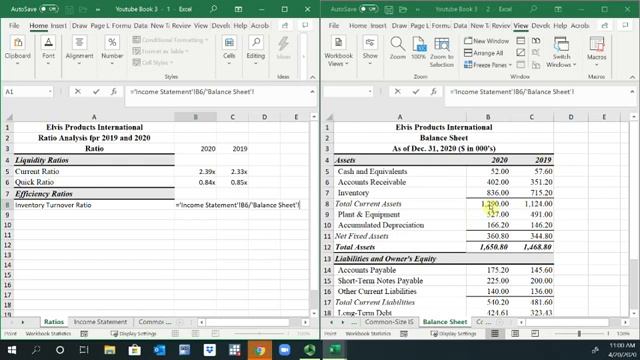Open View tab in right window
This screenshot has width=640, height=360.
pos(520,26)
